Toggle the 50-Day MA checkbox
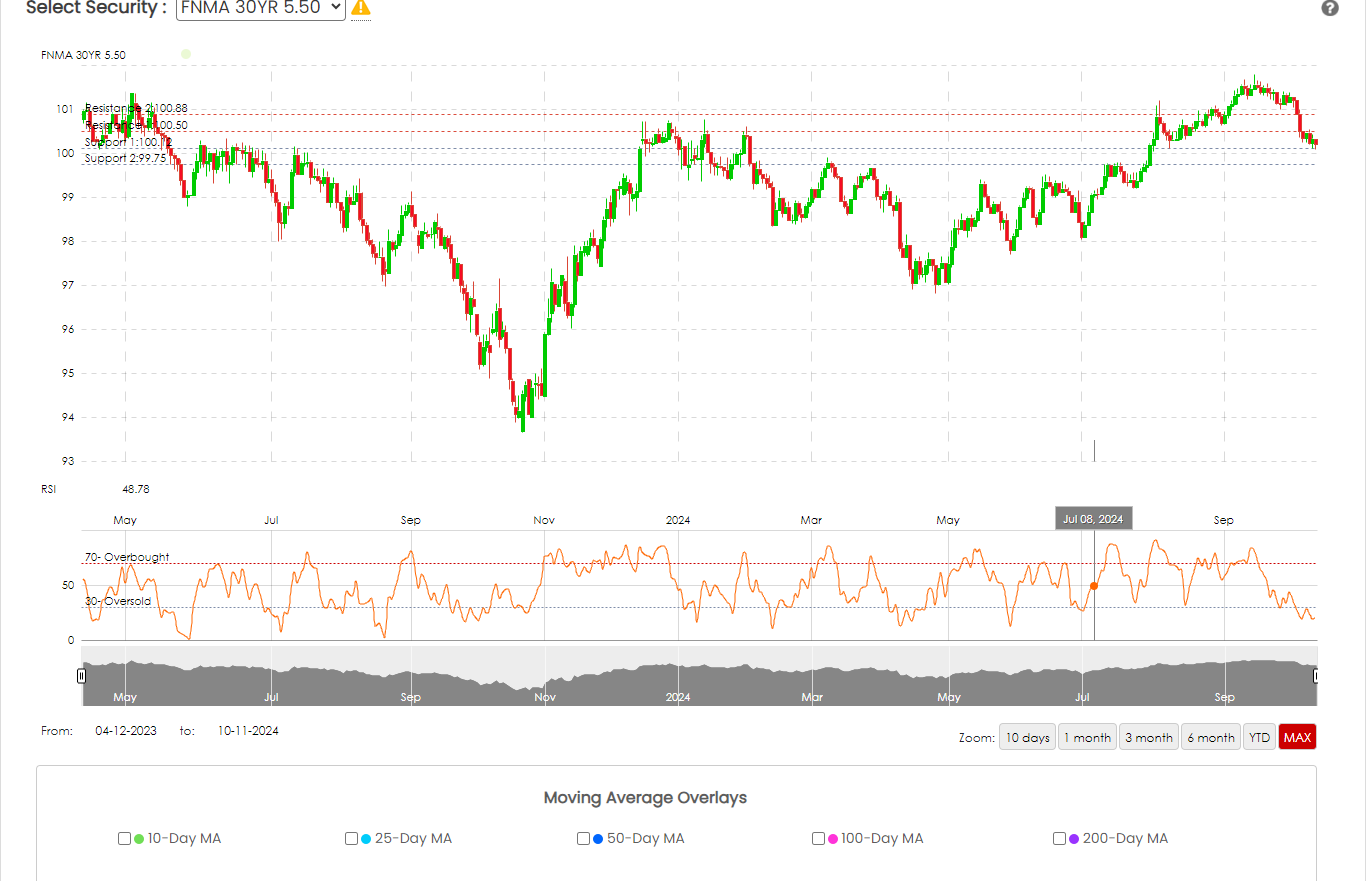Image resolution: width=1366 pixels, height=881 pixels. point(583,839)
